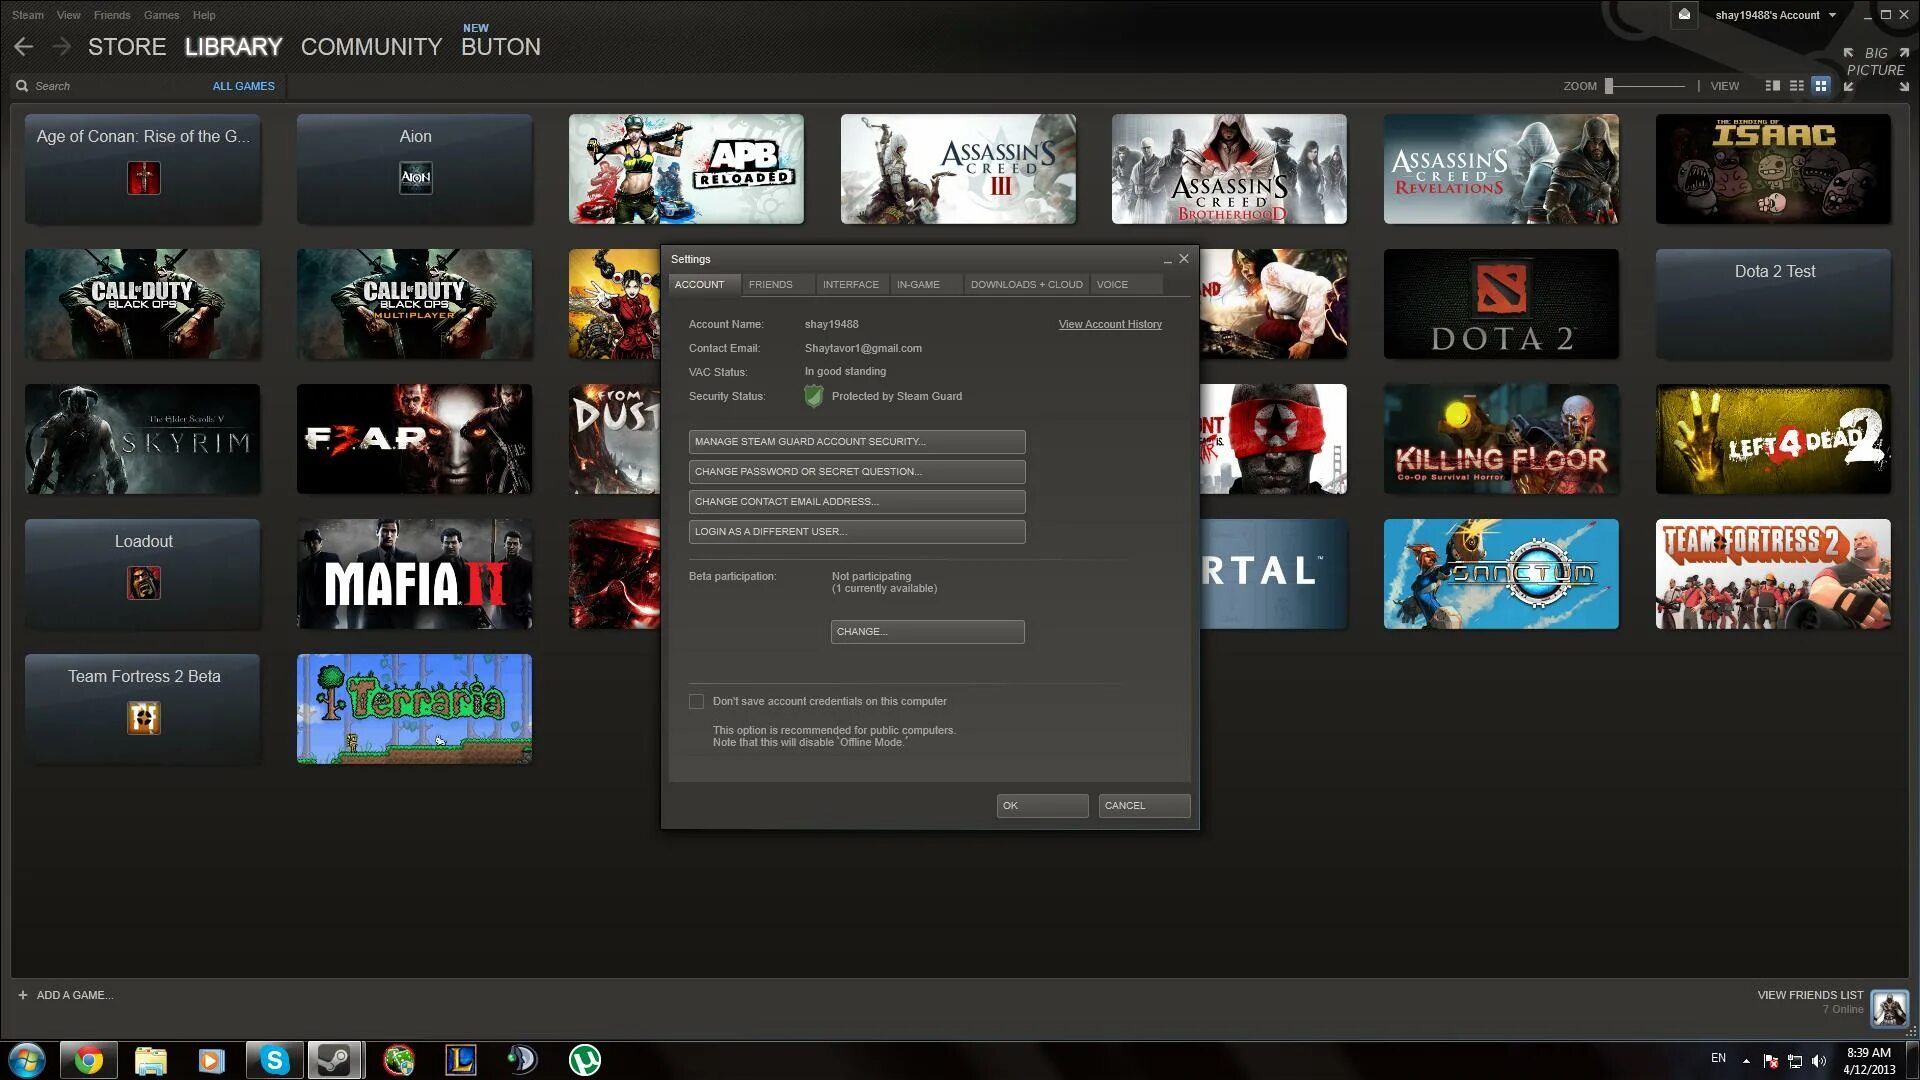The image size is (1920, 1080).
Task: Open the Steam menu
Action: 28,15
